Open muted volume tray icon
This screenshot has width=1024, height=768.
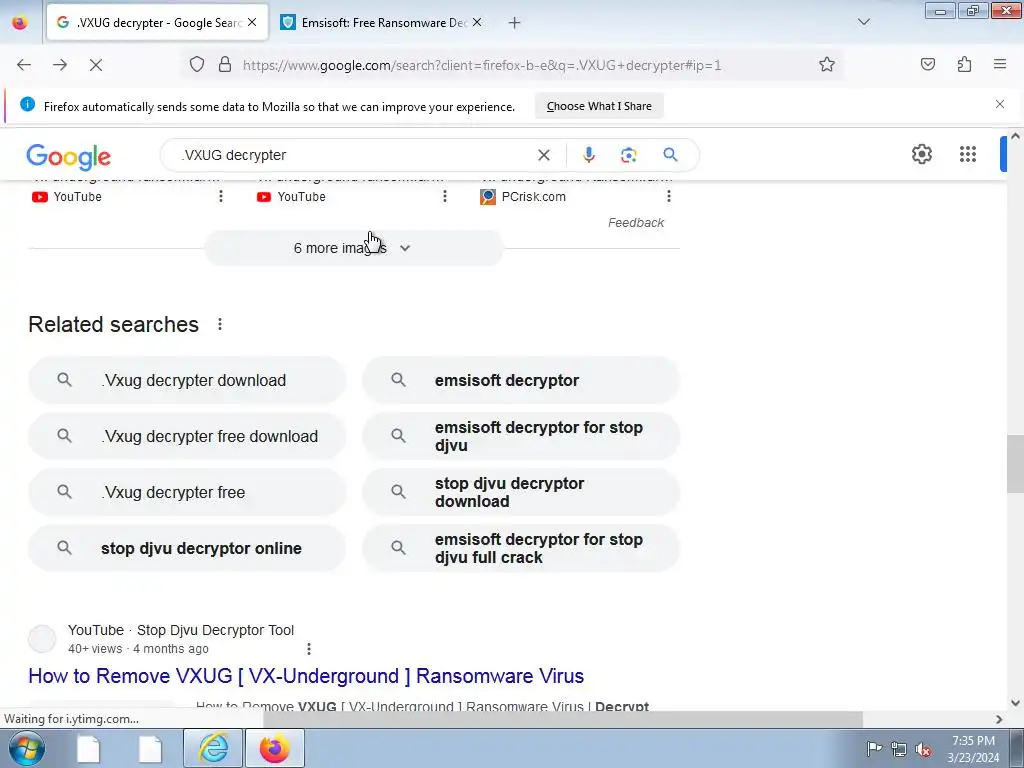point(923,749)
